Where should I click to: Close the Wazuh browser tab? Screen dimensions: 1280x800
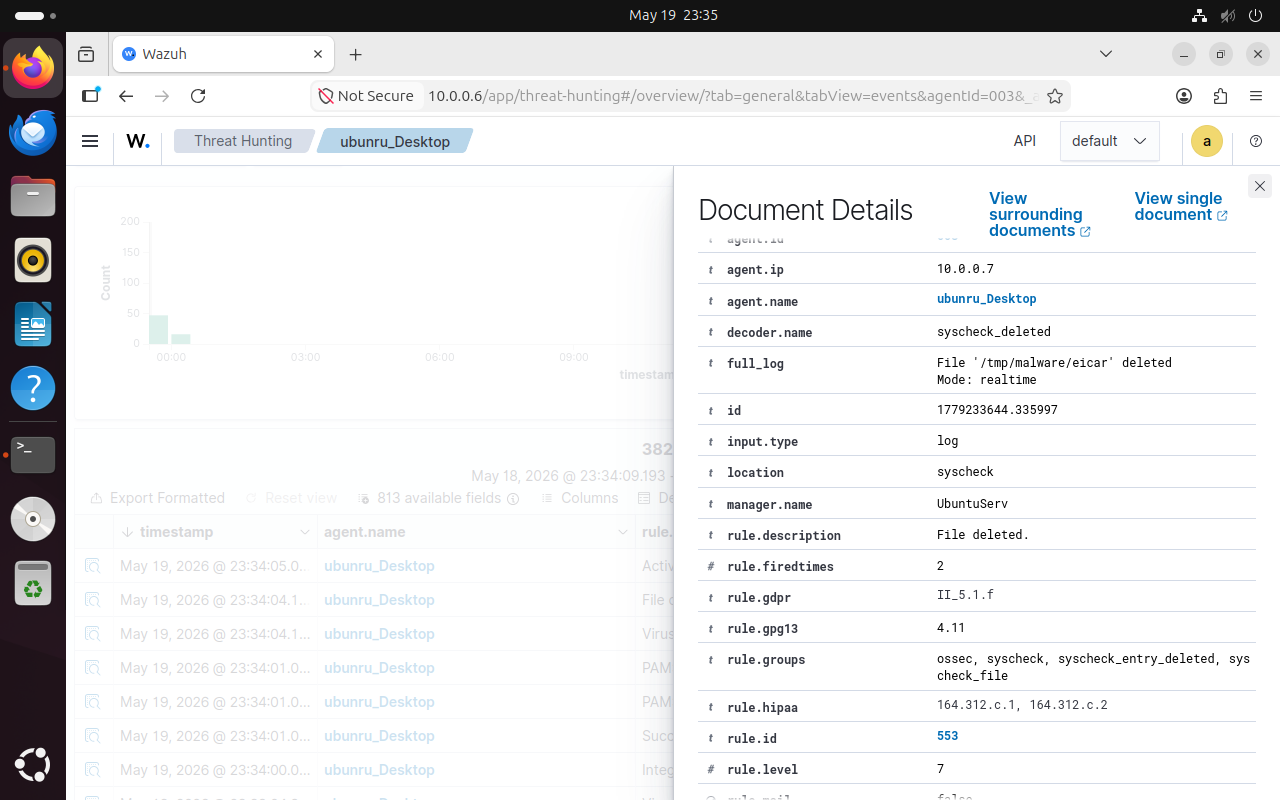[318, 54]
